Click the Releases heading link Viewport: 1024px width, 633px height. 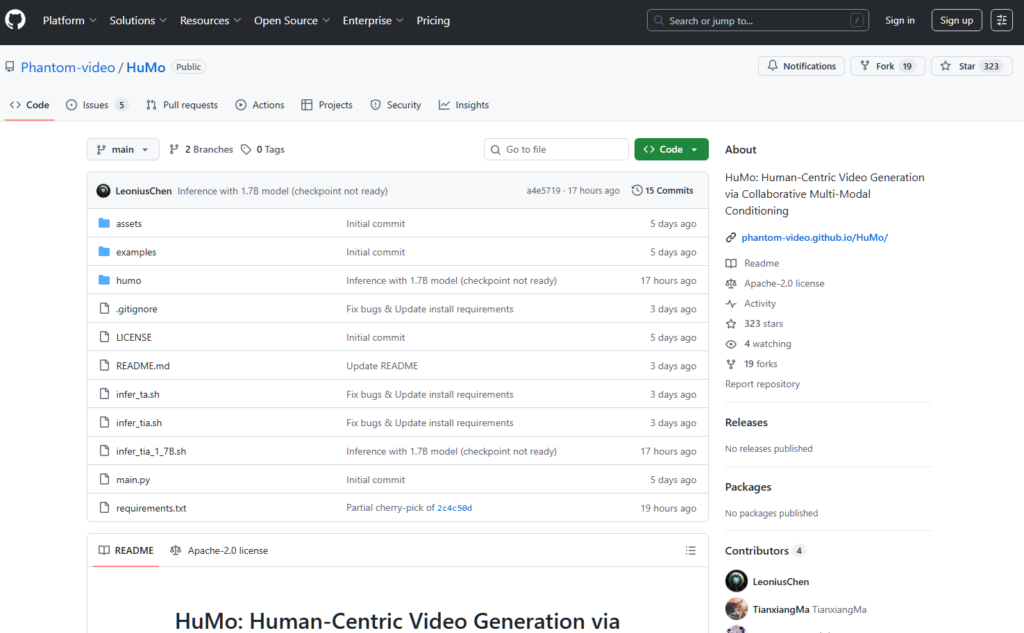746,423
